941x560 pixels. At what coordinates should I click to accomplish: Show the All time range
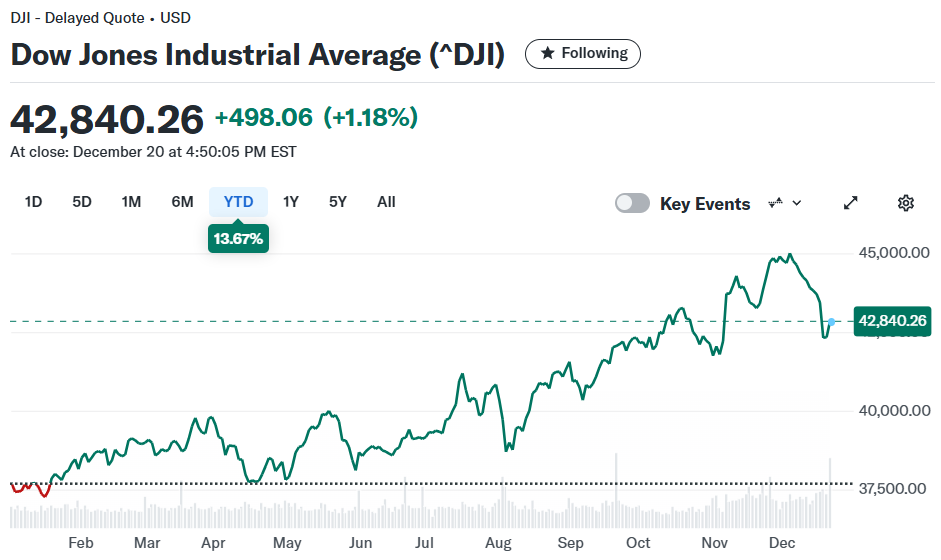click(x=386, y=202)
